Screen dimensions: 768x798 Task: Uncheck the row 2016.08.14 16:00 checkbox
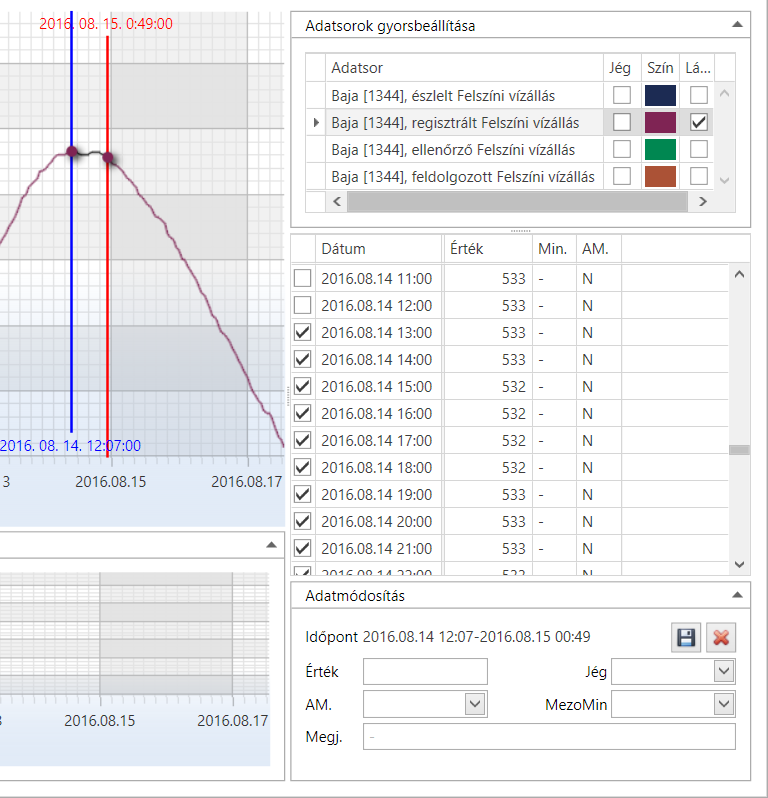(x=302, y=413)
